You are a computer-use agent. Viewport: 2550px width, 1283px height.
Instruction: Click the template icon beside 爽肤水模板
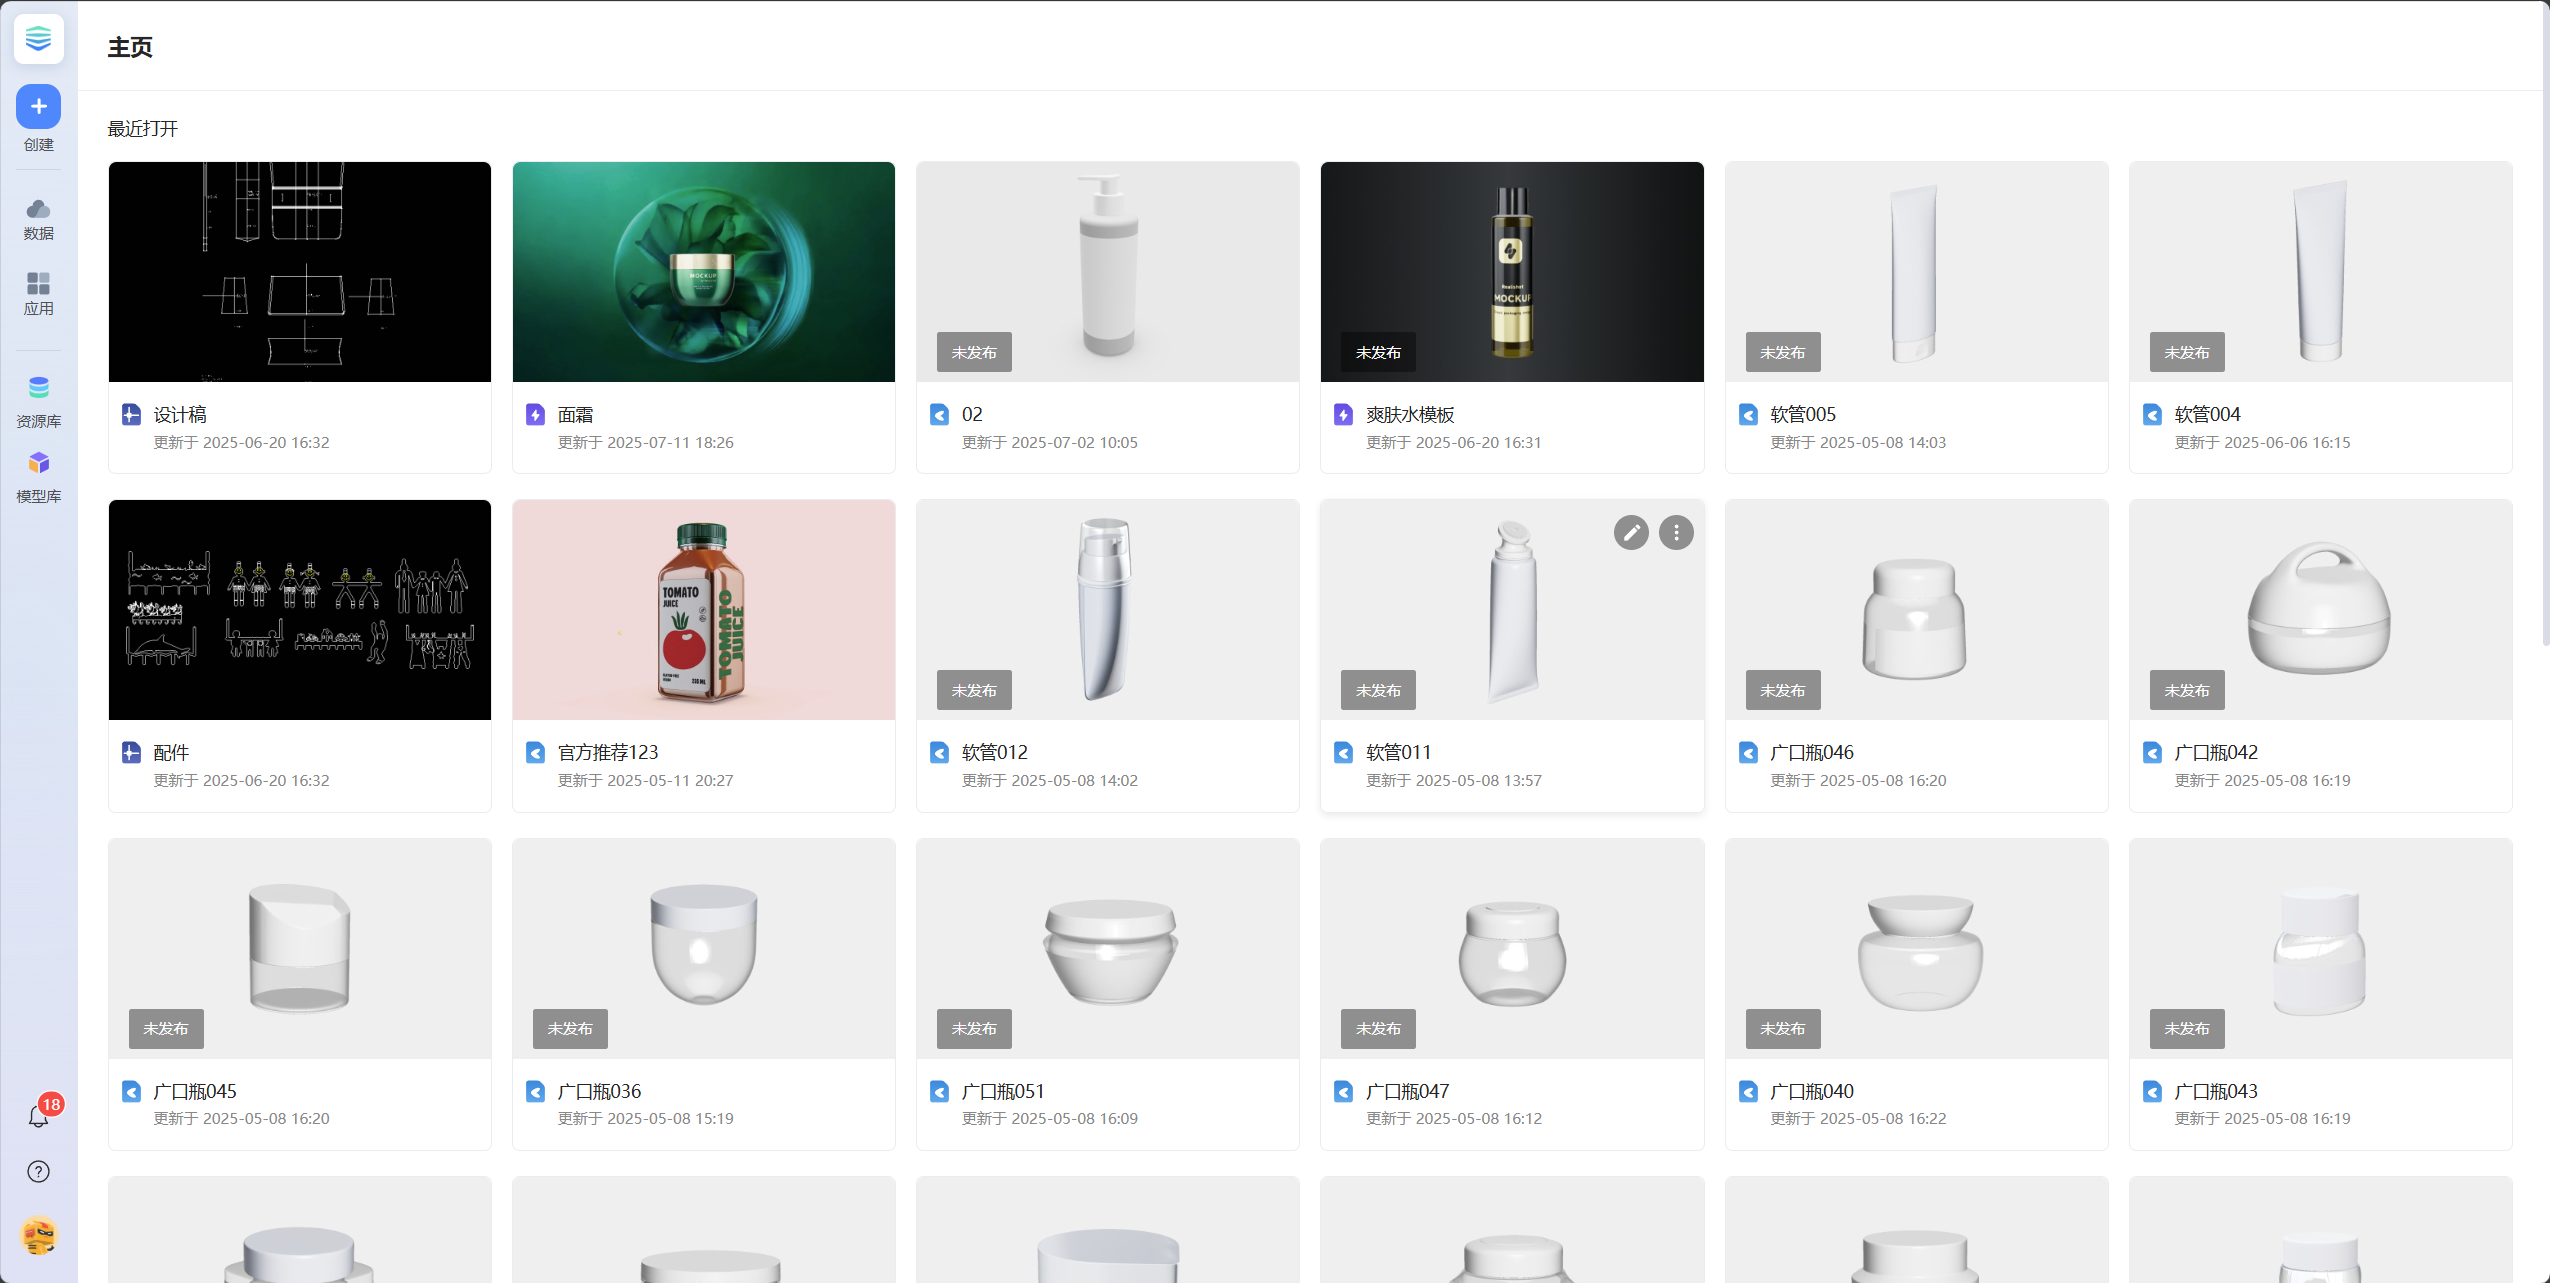point(1343,414)
